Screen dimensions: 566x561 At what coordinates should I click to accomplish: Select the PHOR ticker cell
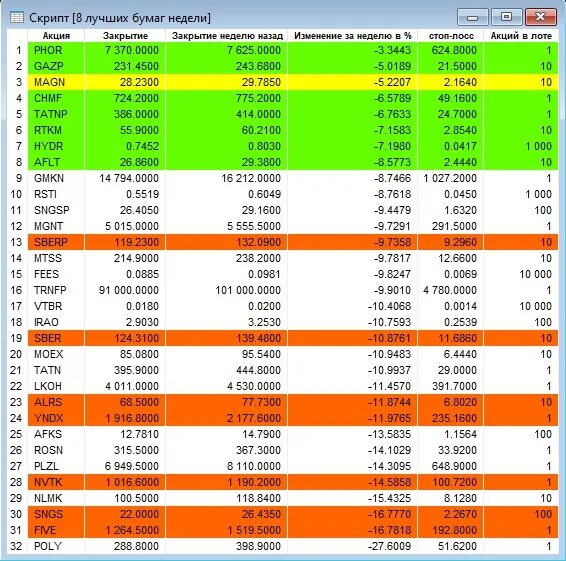coord(56,50)
